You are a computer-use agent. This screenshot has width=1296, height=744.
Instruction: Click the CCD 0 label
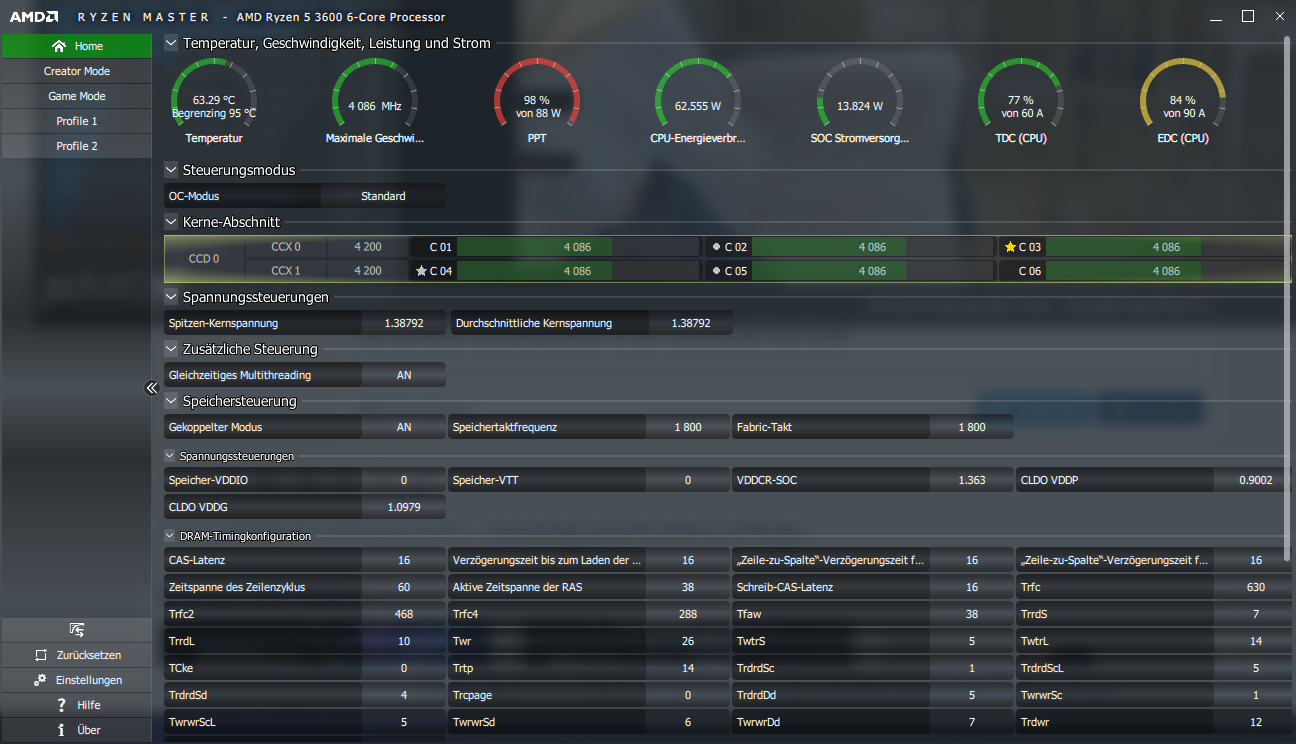(x=204, y=259)
